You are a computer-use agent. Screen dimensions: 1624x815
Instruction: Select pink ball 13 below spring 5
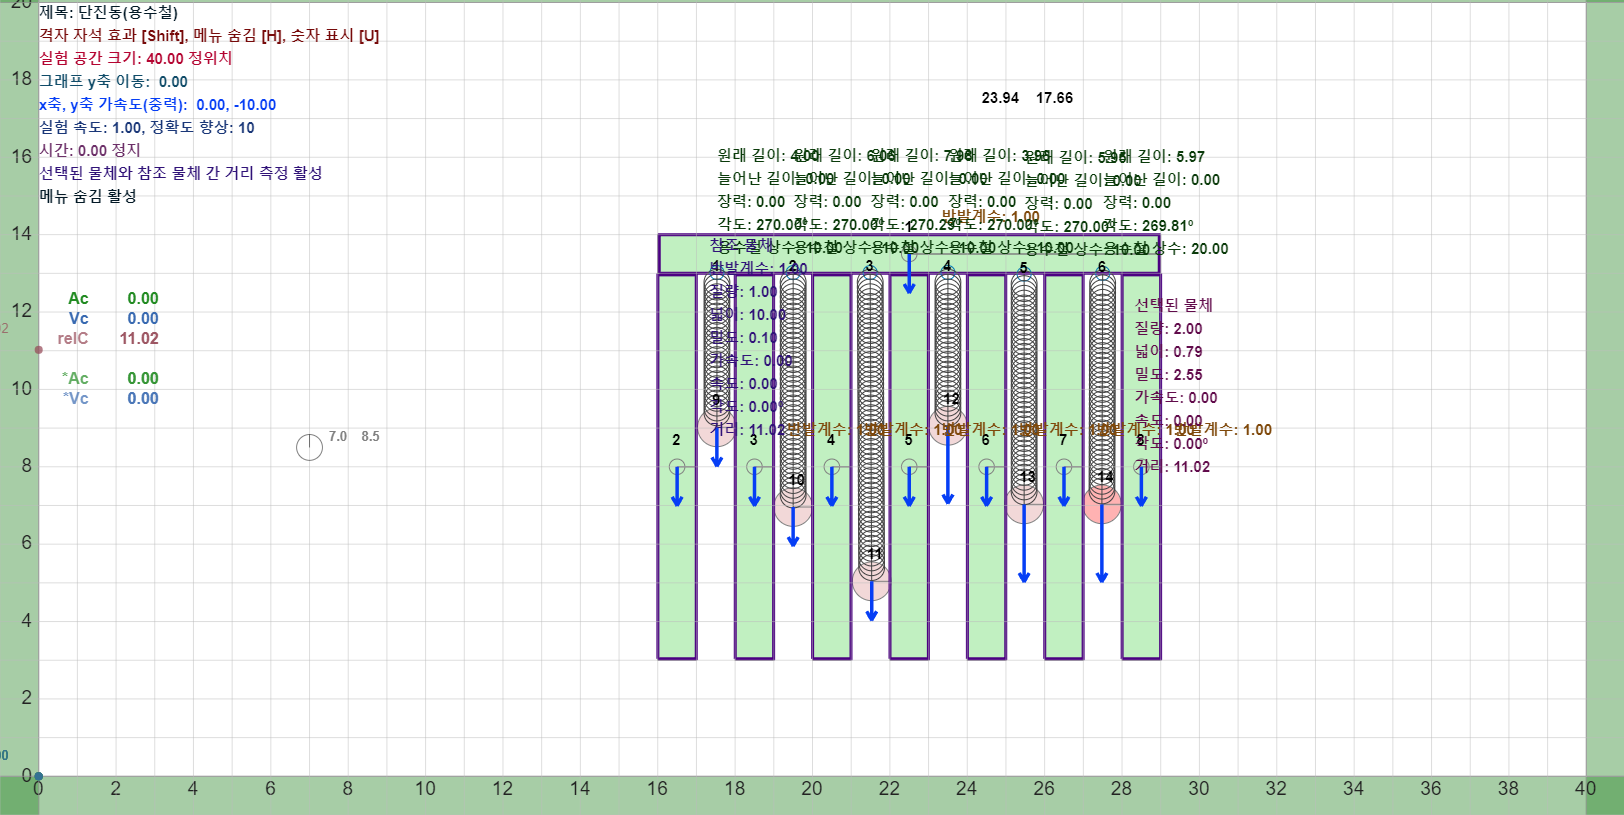pyautogui.click(x=1024, y=505)
